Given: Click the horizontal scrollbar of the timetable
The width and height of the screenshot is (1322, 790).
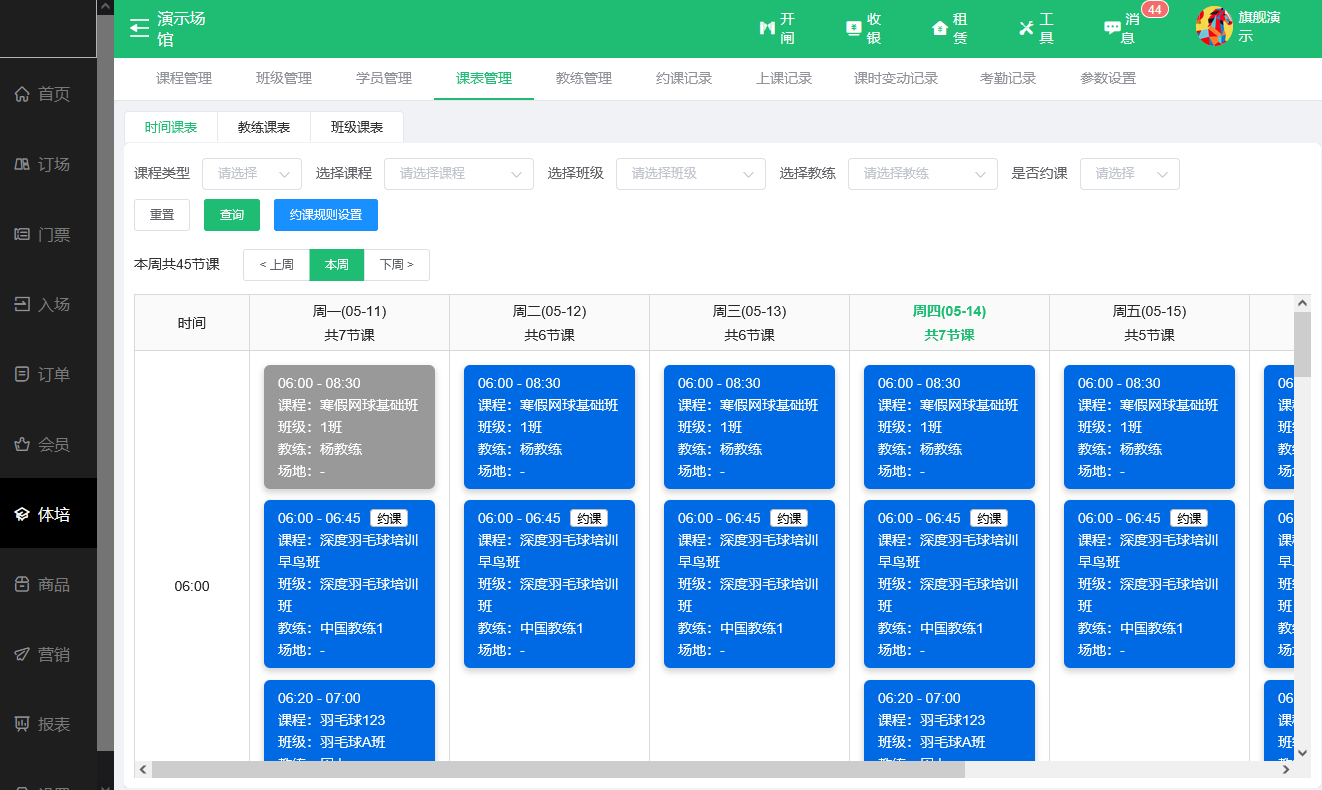Looking at the screenshot, I should (x=558, y=769).
